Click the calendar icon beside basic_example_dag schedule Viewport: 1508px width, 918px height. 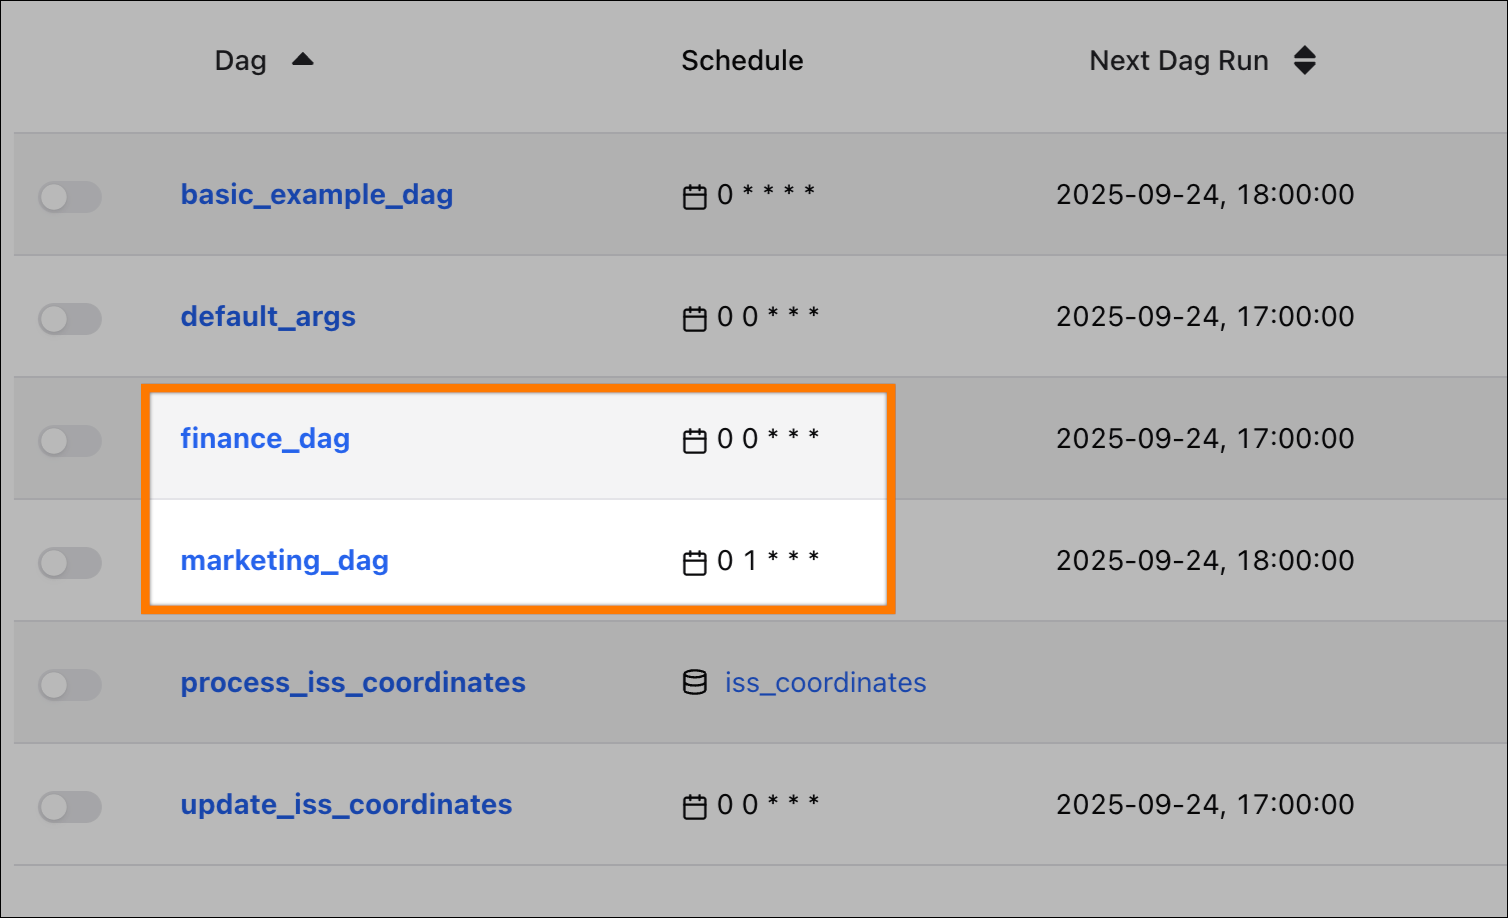coord(694,195)
